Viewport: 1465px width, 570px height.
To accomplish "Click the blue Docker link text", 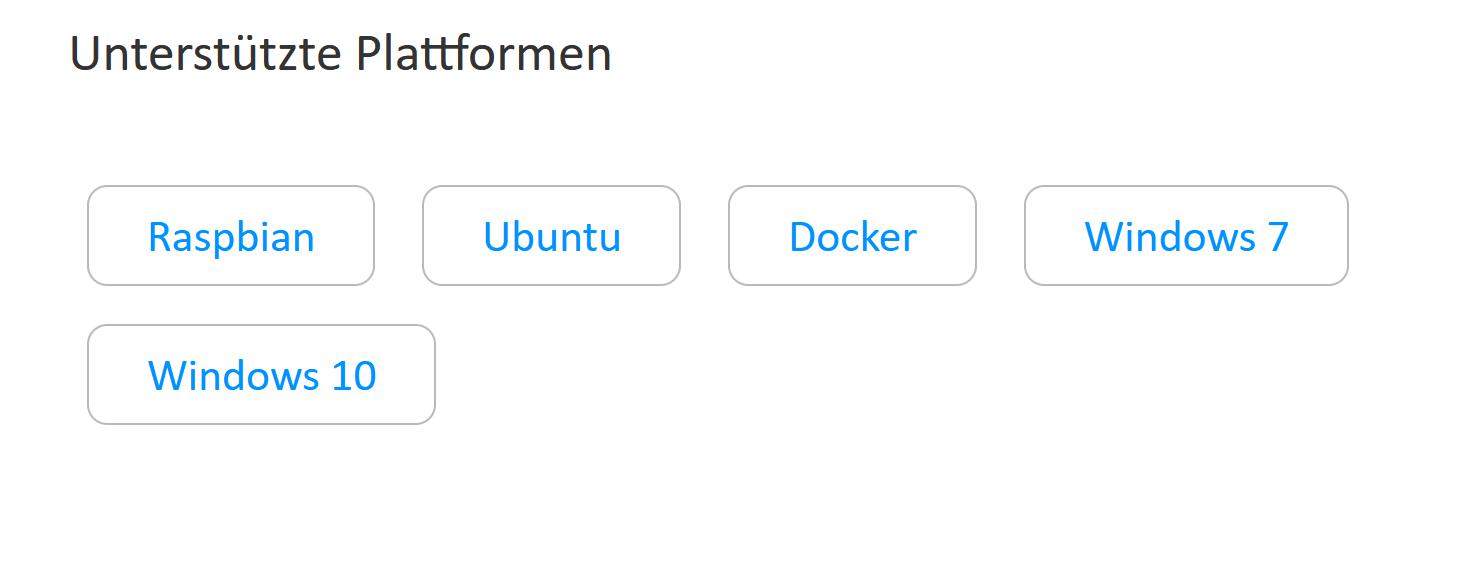I will (852, 237).
